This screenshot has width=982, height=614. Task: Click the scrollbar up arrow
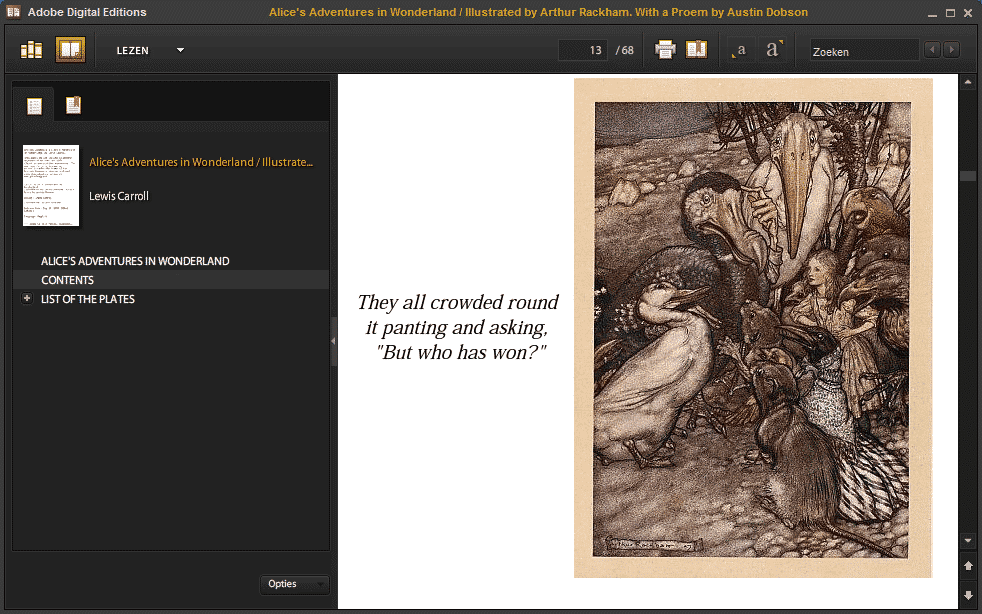pos(968,82)
